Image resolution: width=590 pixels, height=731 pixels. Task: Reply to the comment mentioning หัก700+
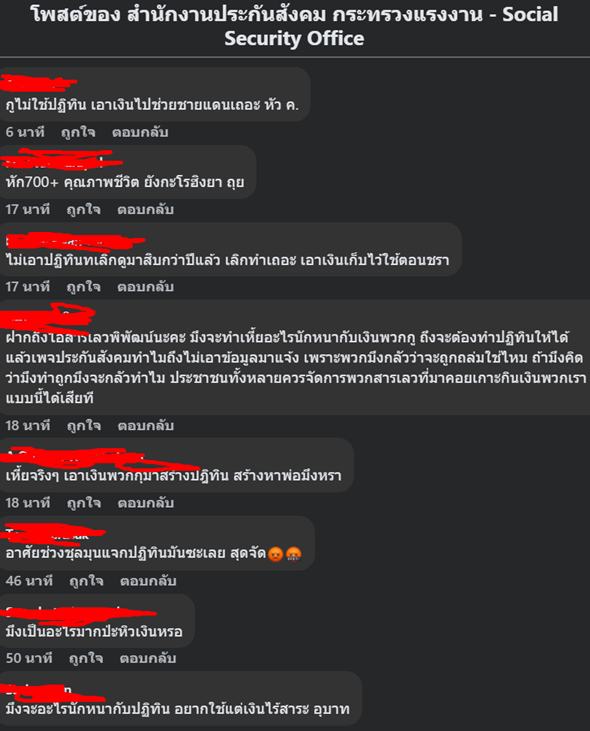tap(145, 209)
